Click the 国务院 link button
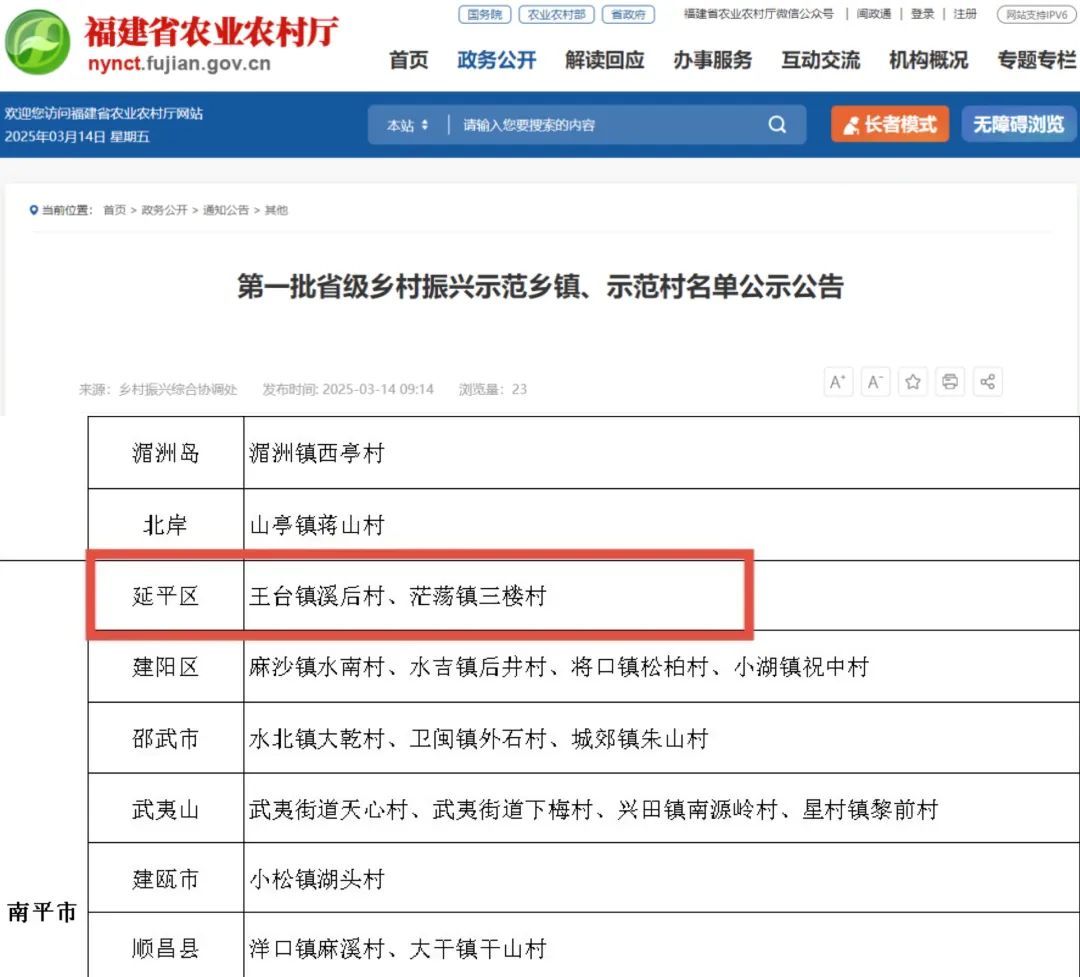 [x=485, y=14]
